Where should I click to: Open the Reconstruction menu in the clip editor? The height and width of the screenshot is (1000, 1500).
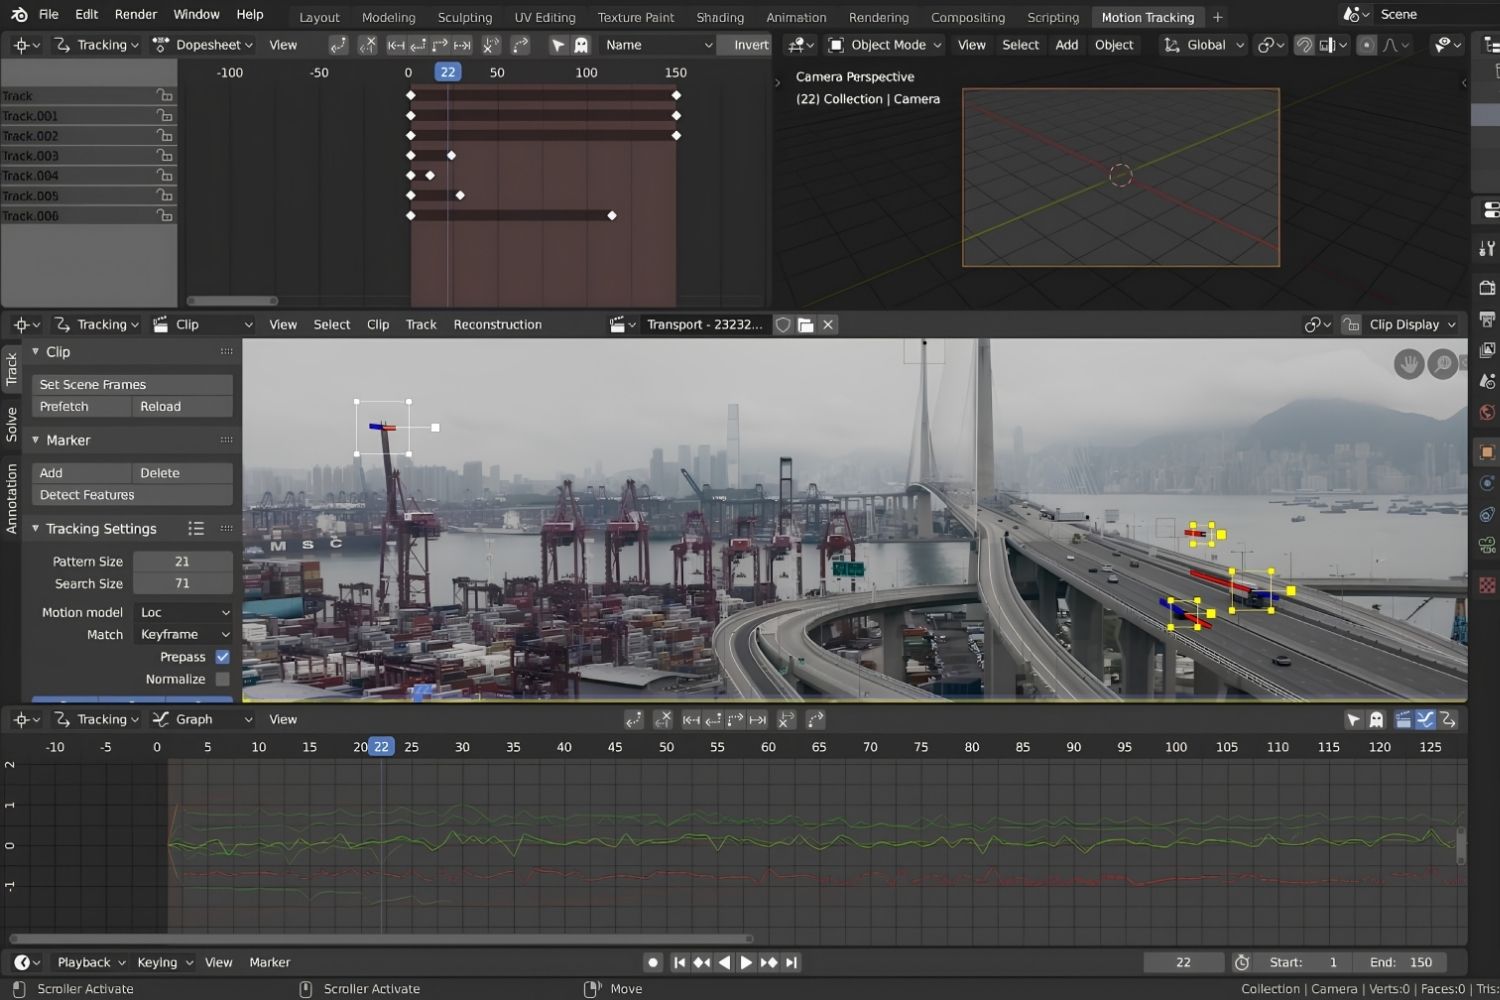point(497,324)
